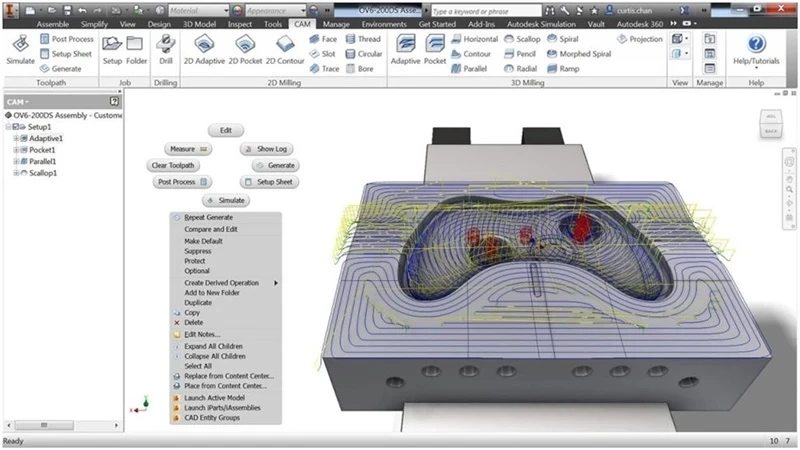Image resolution: width=800 pixels, height=450 pixels.
Task: Select the Projection 3D milling strategy
Action: point(640,39)
